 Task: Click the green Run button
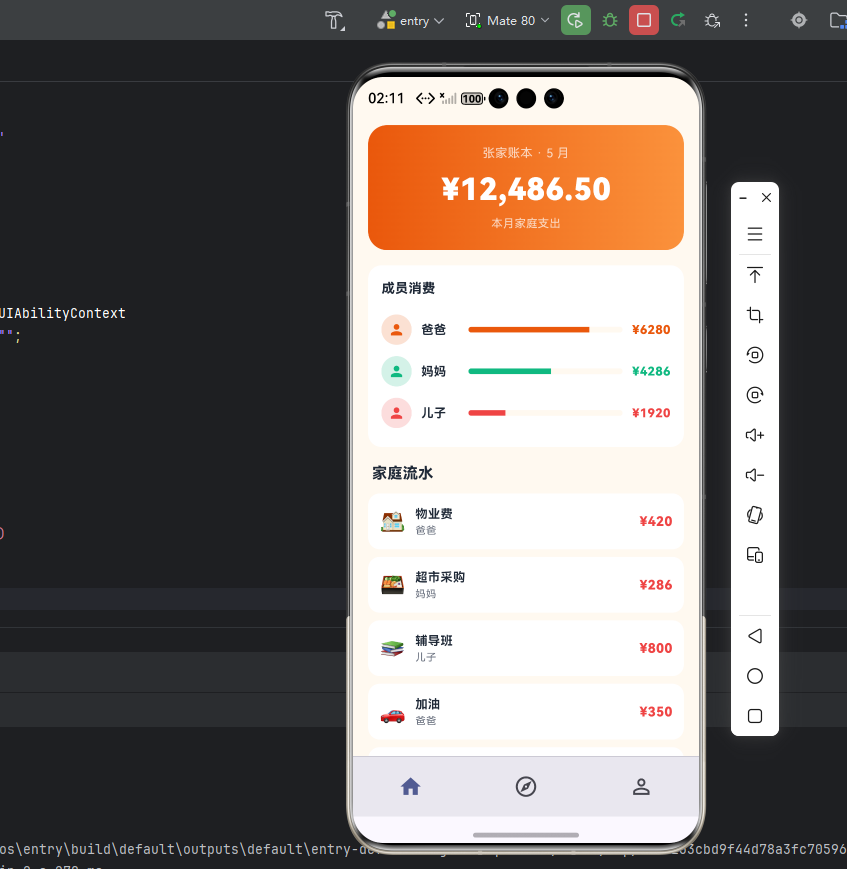pos(575,21)
